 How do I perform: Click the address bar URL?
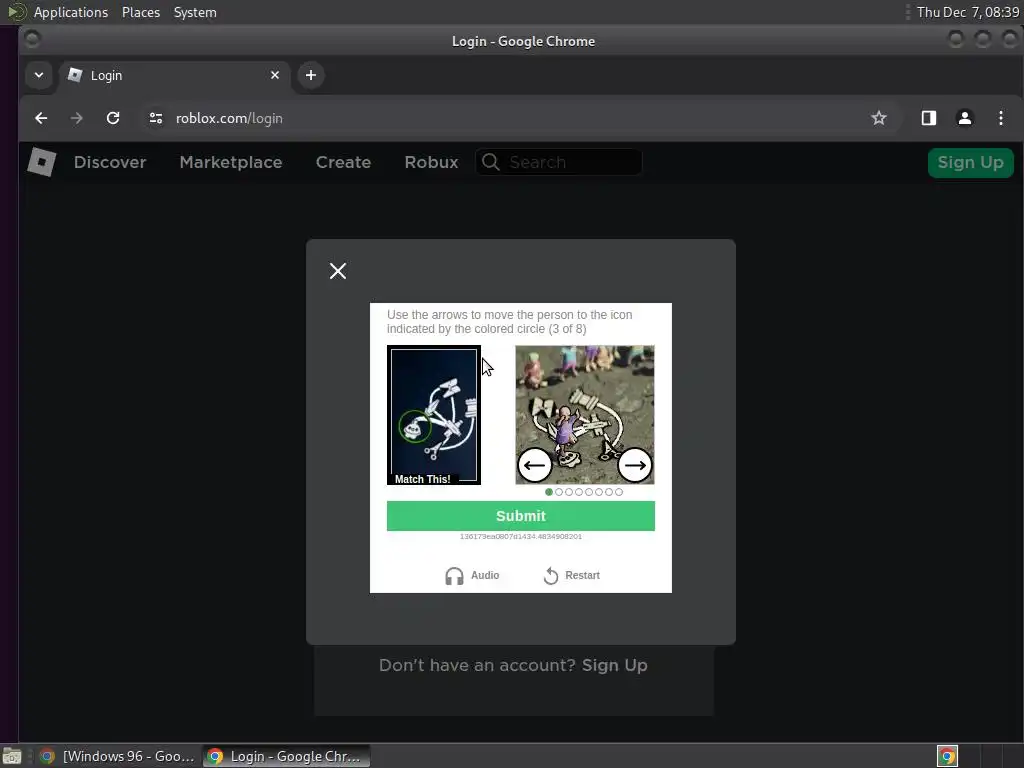[x=229, y=118]
